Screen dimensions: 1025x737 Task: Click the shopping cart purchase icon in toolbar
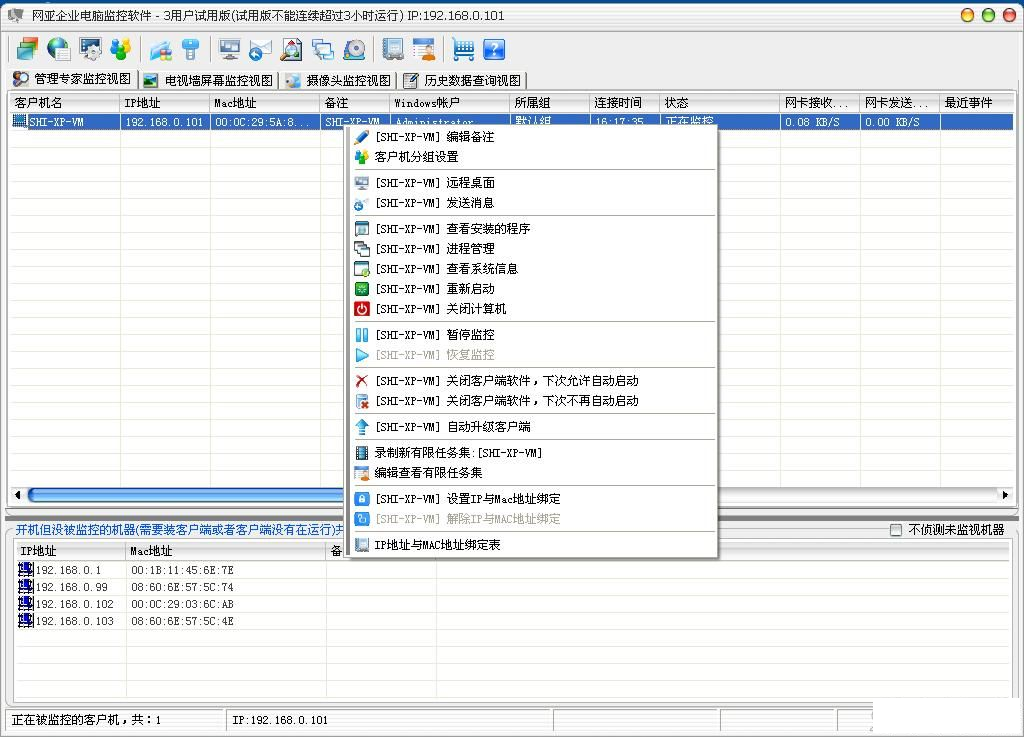(463, 49)
